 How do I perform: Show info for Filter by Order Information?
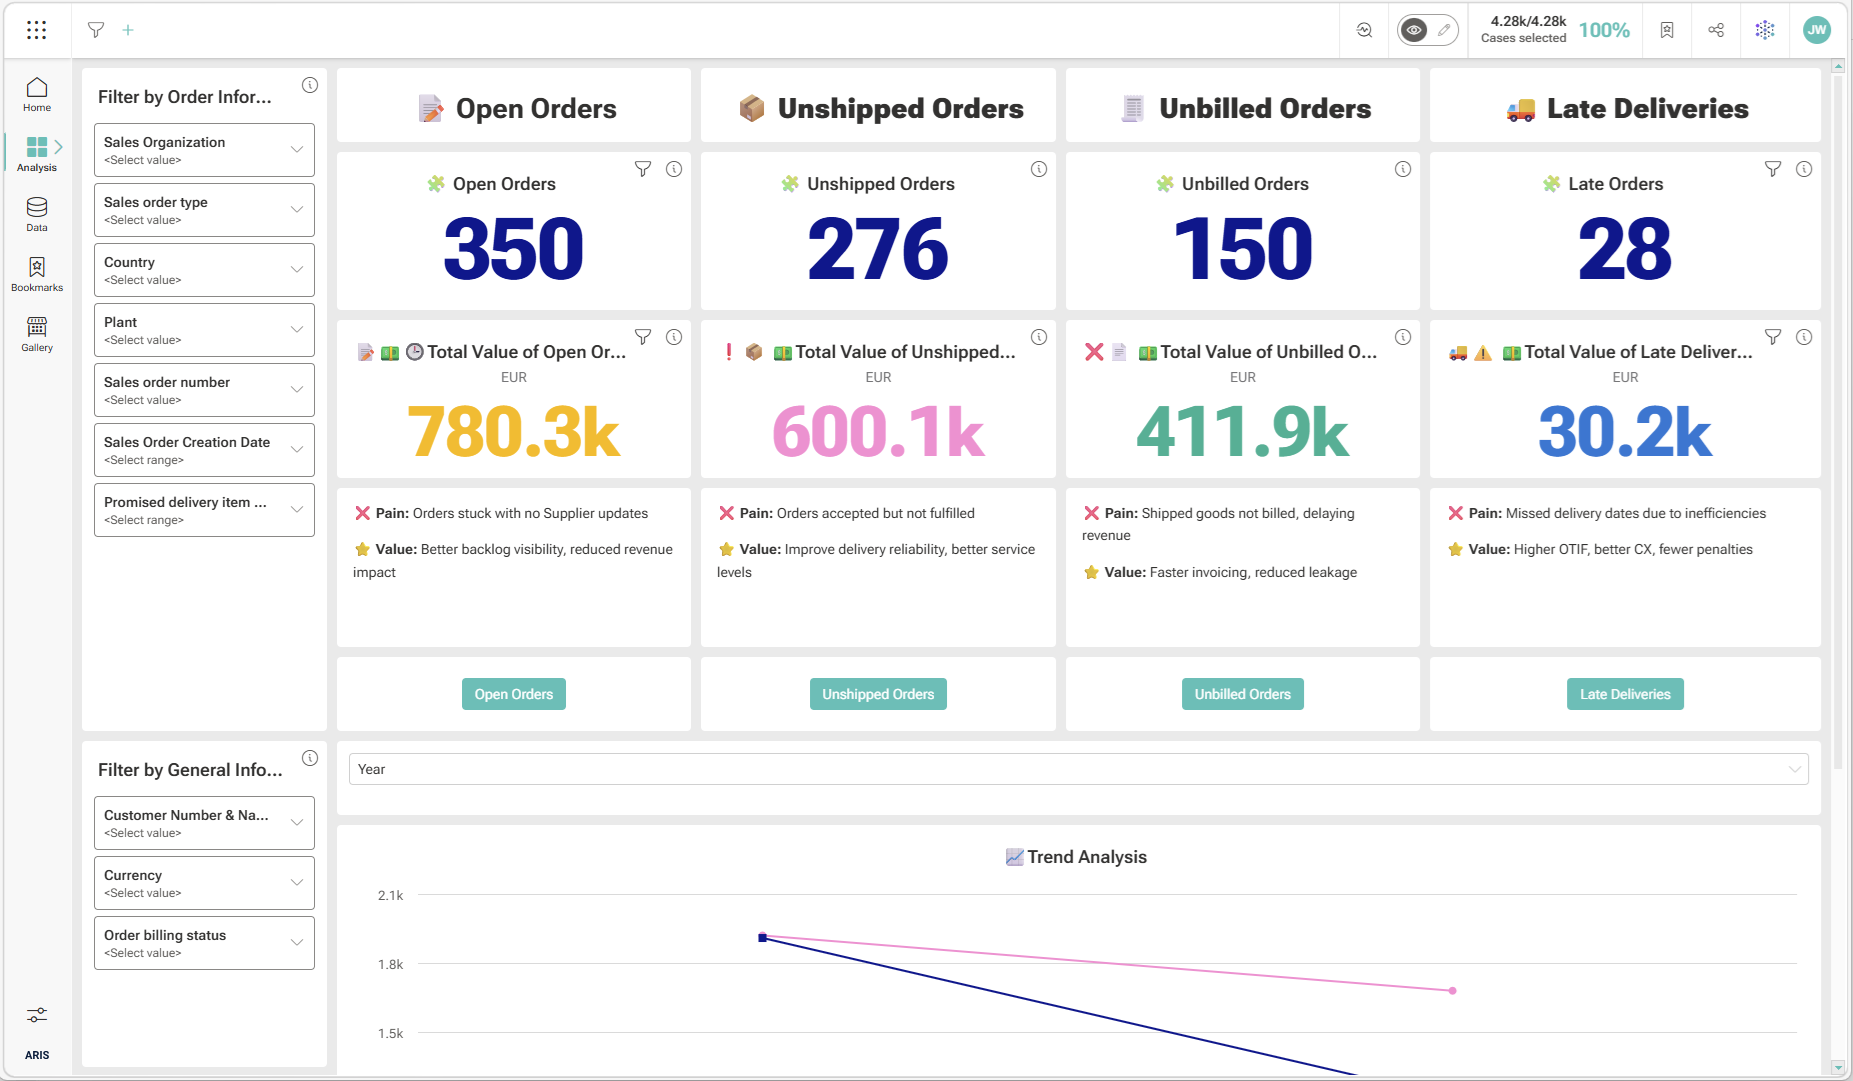[310, 85]
